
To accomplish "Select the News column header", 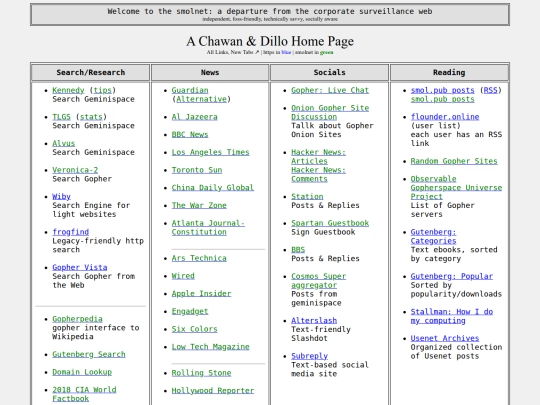I will (210, 72).
